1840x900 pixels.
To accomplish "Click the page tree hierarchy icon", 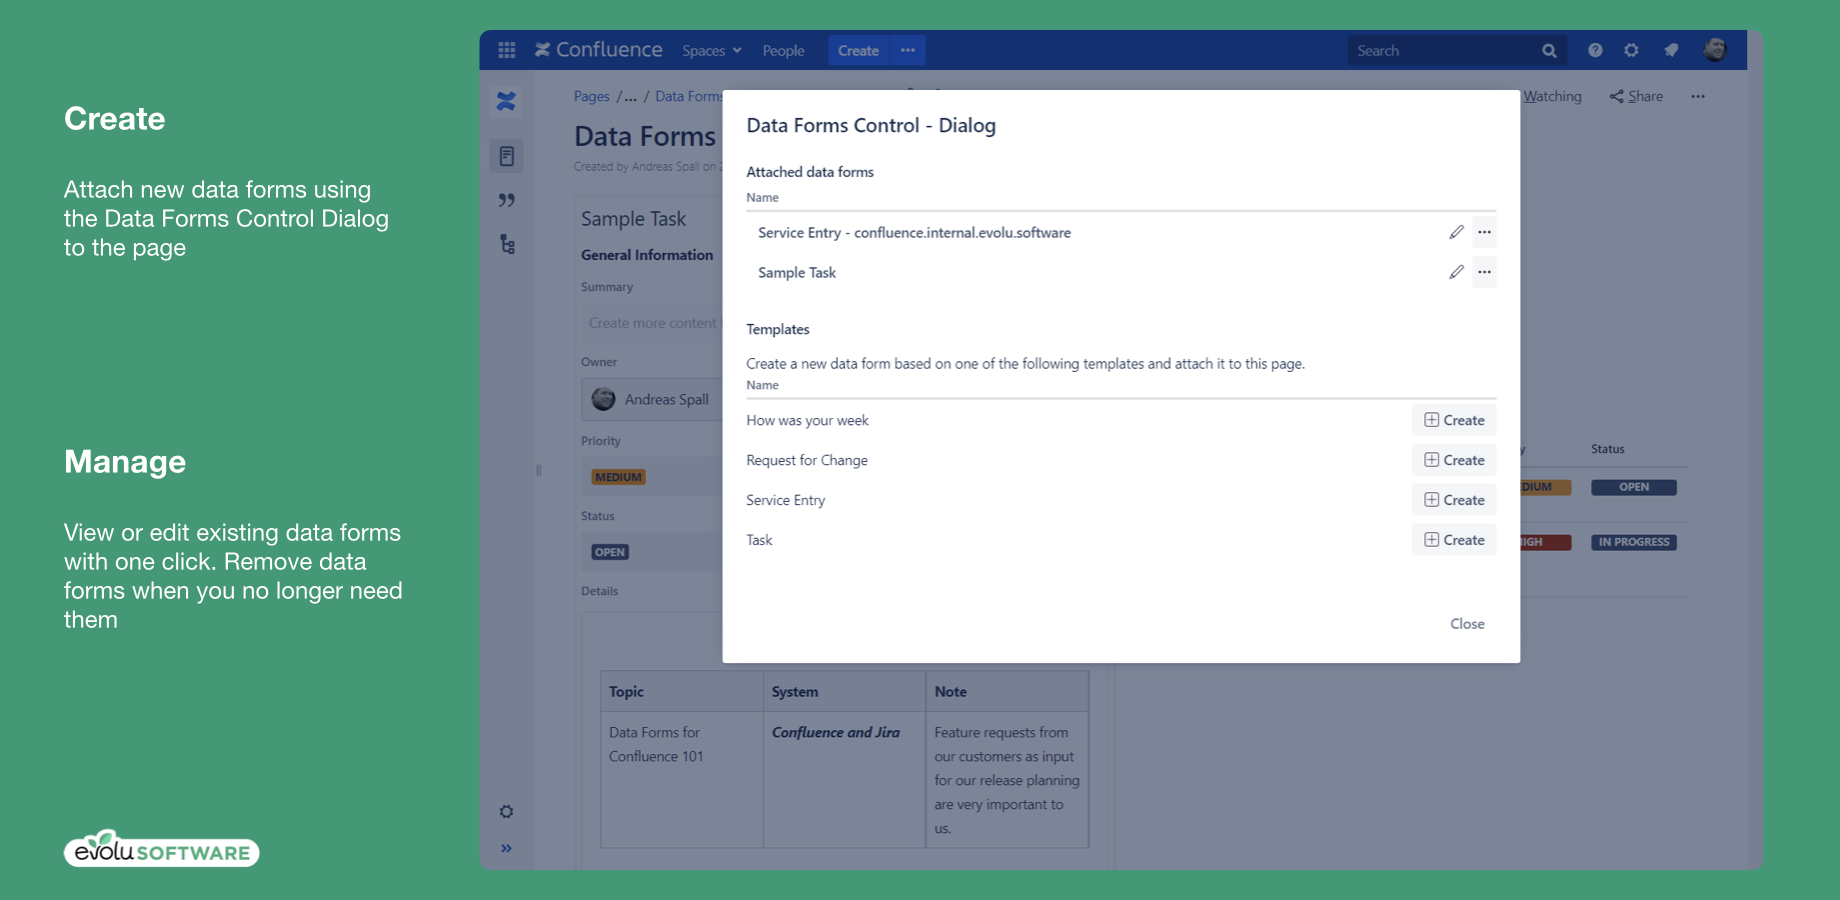I will pyautogui.click(x=507, y=244).
